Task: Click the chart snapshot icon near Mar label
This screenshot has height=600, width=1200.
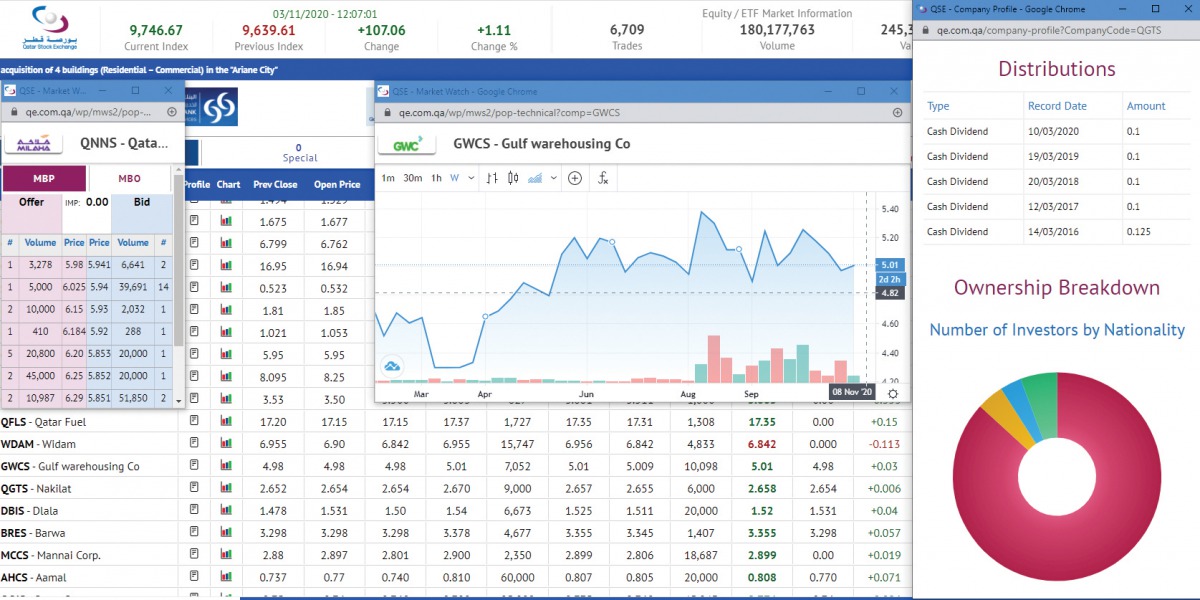Action: [390, 367]
